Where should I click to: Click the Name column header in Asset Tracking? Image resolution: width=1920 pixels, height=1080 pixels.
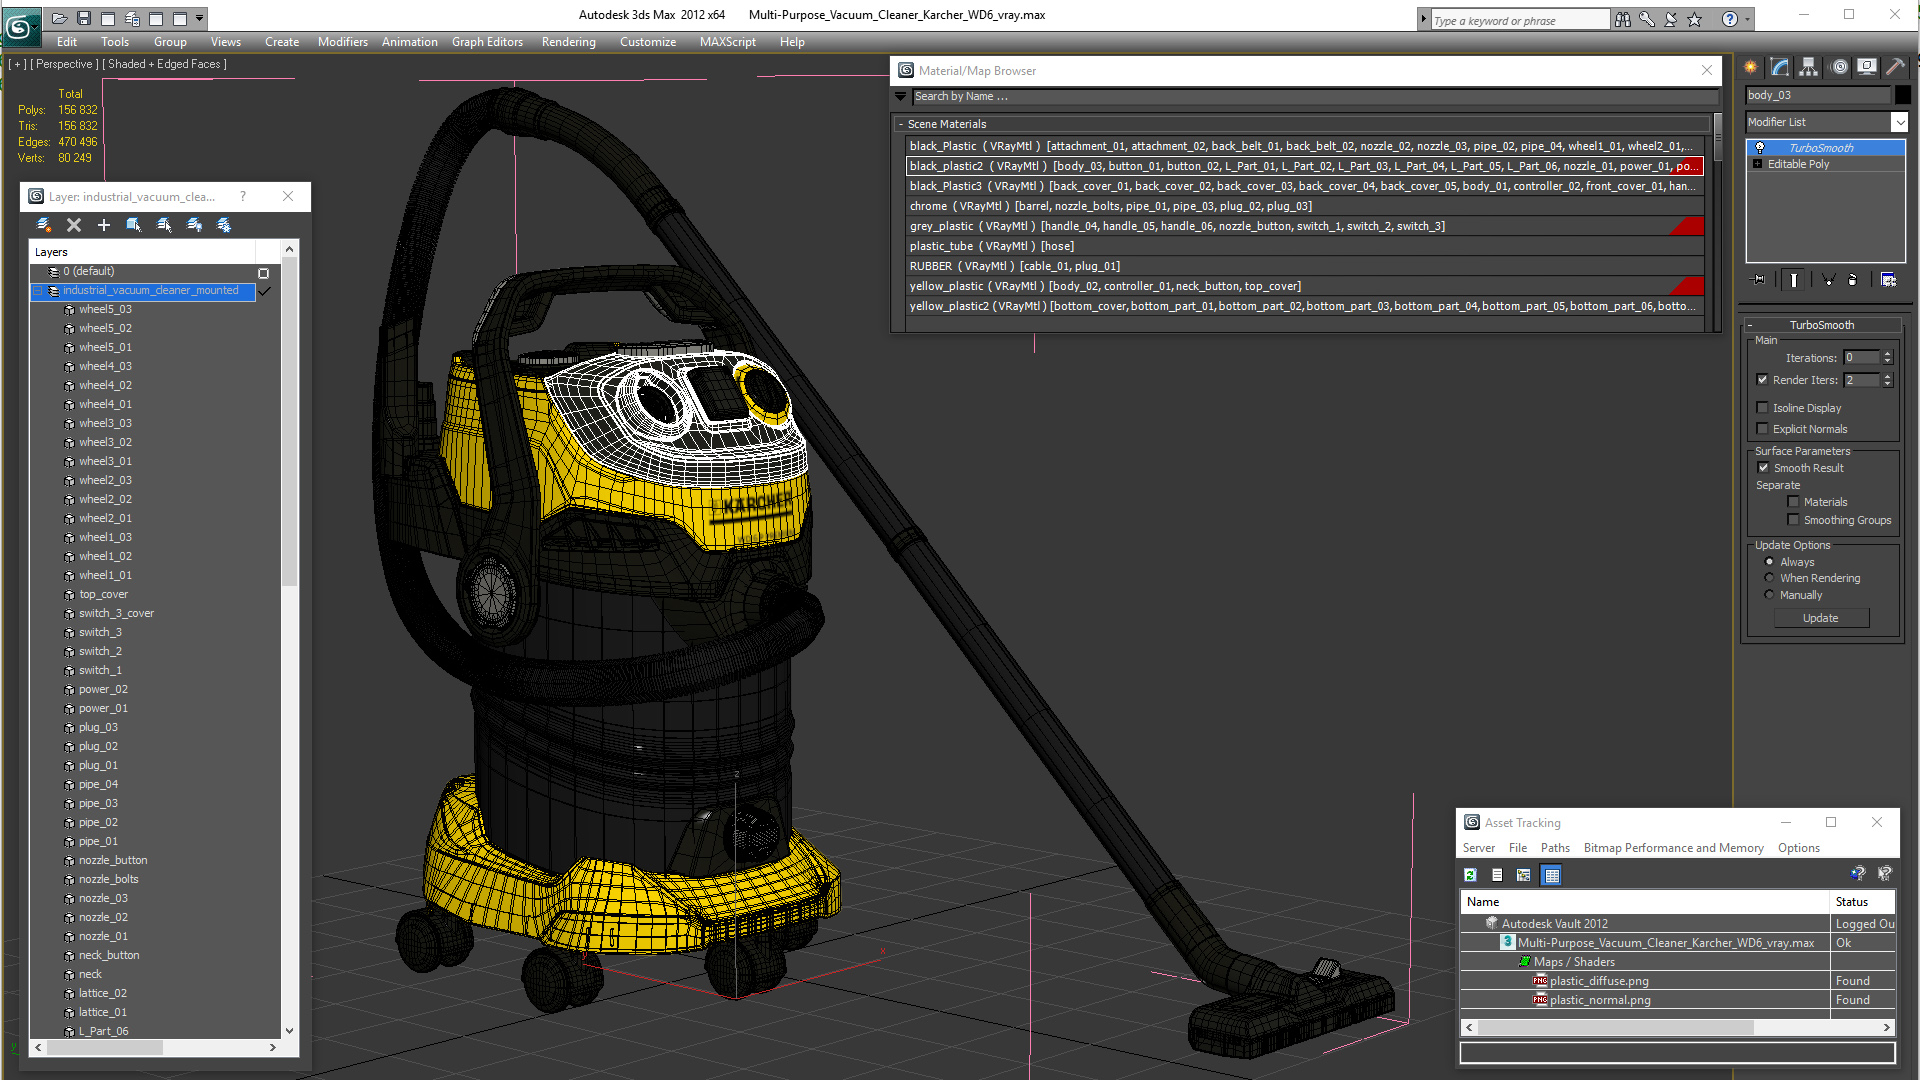1645,902
